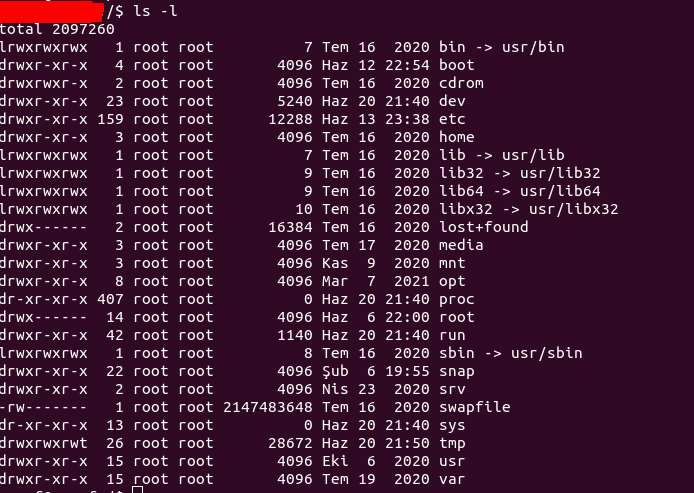
Task: Click the terminal cursor at the prompt
Action: click(138, 490)
